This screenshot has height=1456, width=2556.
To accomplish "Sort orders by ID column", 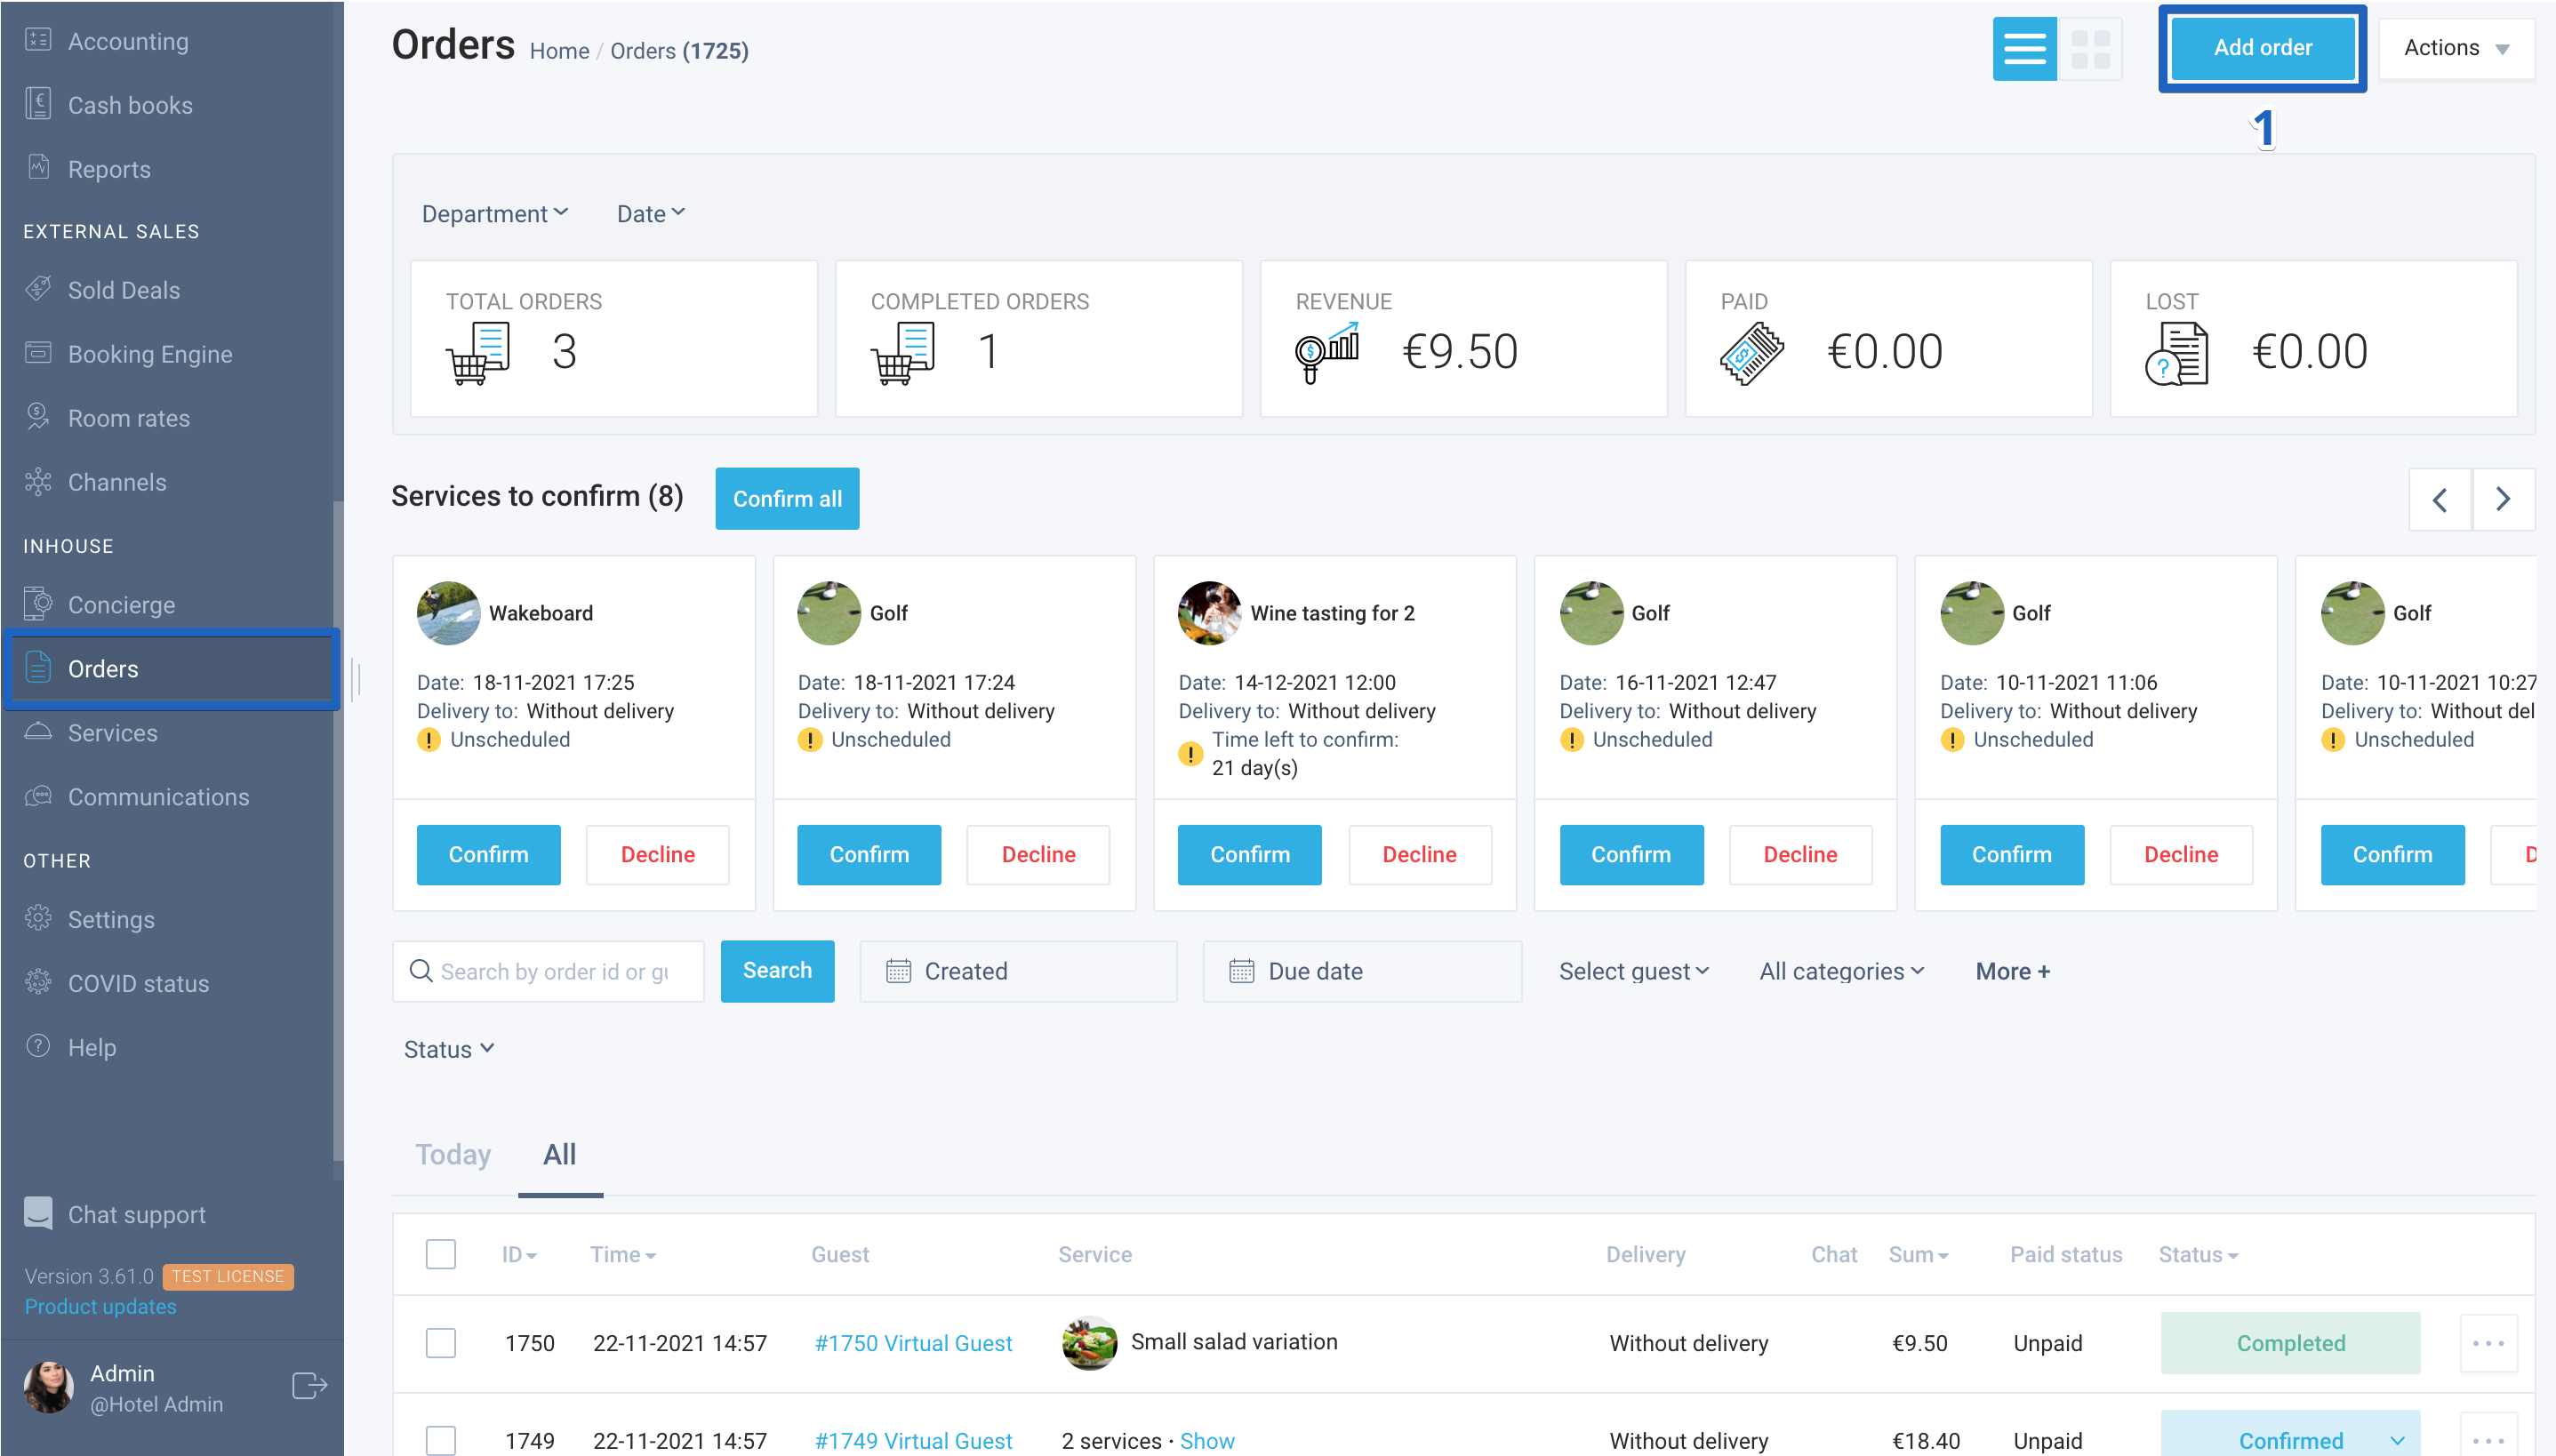I will [519, 1254].
